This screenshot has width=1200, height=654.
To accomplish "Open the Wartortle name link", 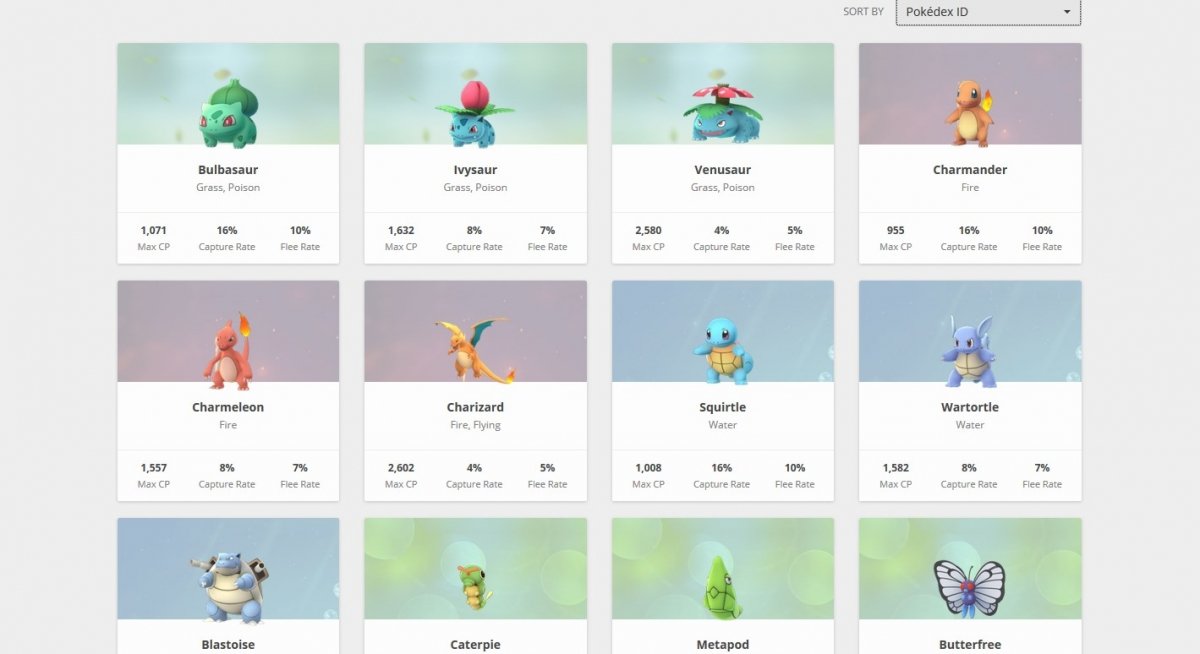I will point(970,408).
